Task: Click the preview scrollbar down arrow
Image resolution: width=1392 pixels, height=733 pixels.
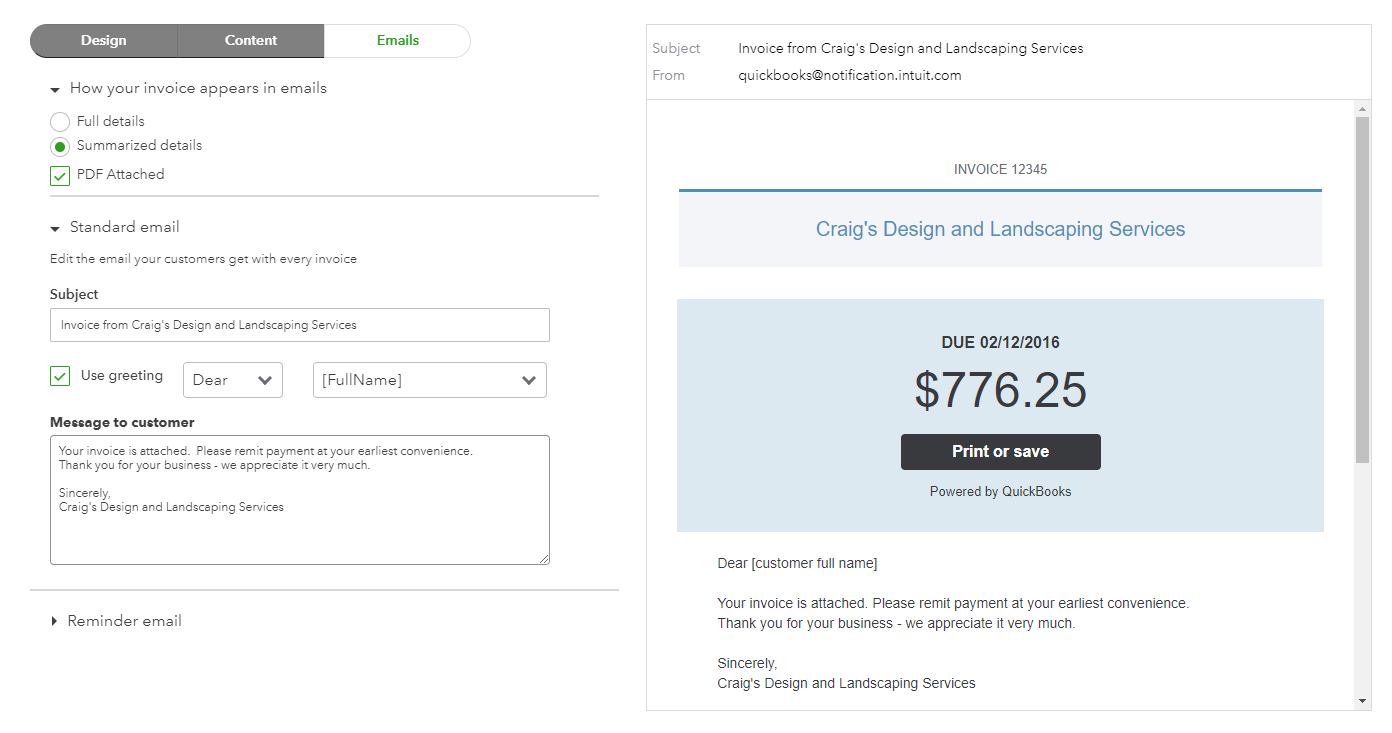Action: coord(1362,701)
